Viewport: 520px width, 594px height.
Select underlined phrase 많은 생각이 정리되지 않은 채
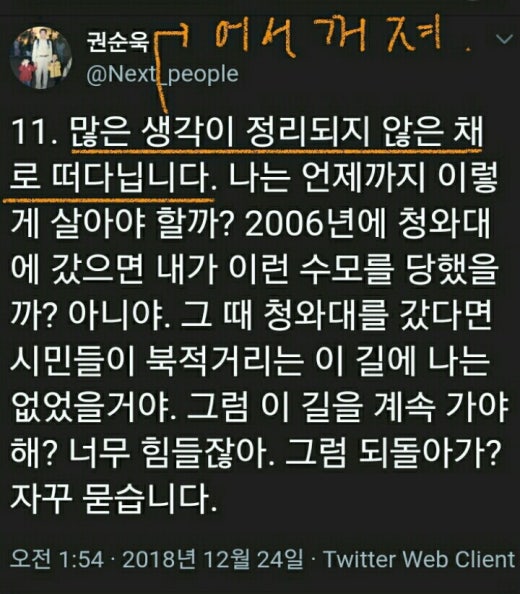tap(277, 133)
